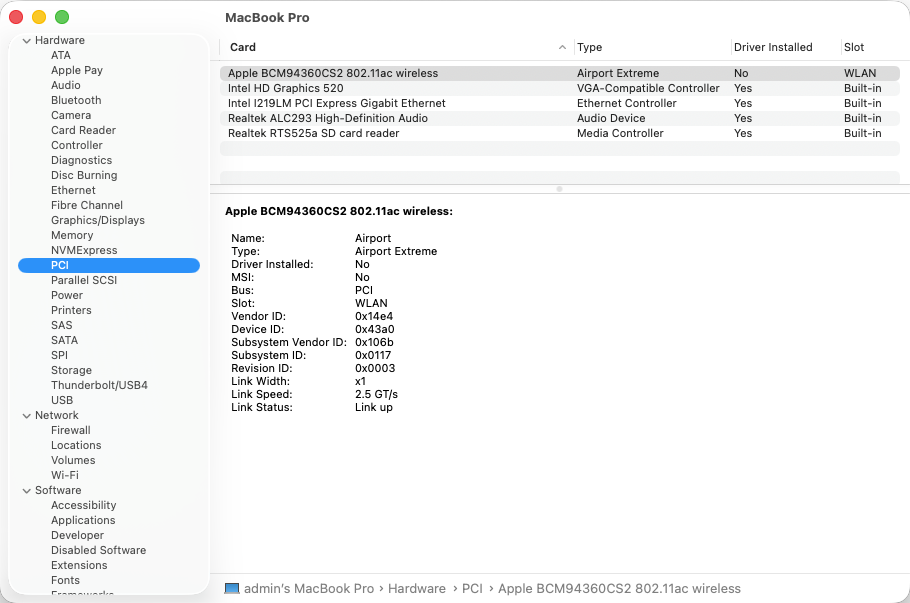Select Volumes under Network
The width and height of the screenshot is (910, 603).
(x=73, y=460)
